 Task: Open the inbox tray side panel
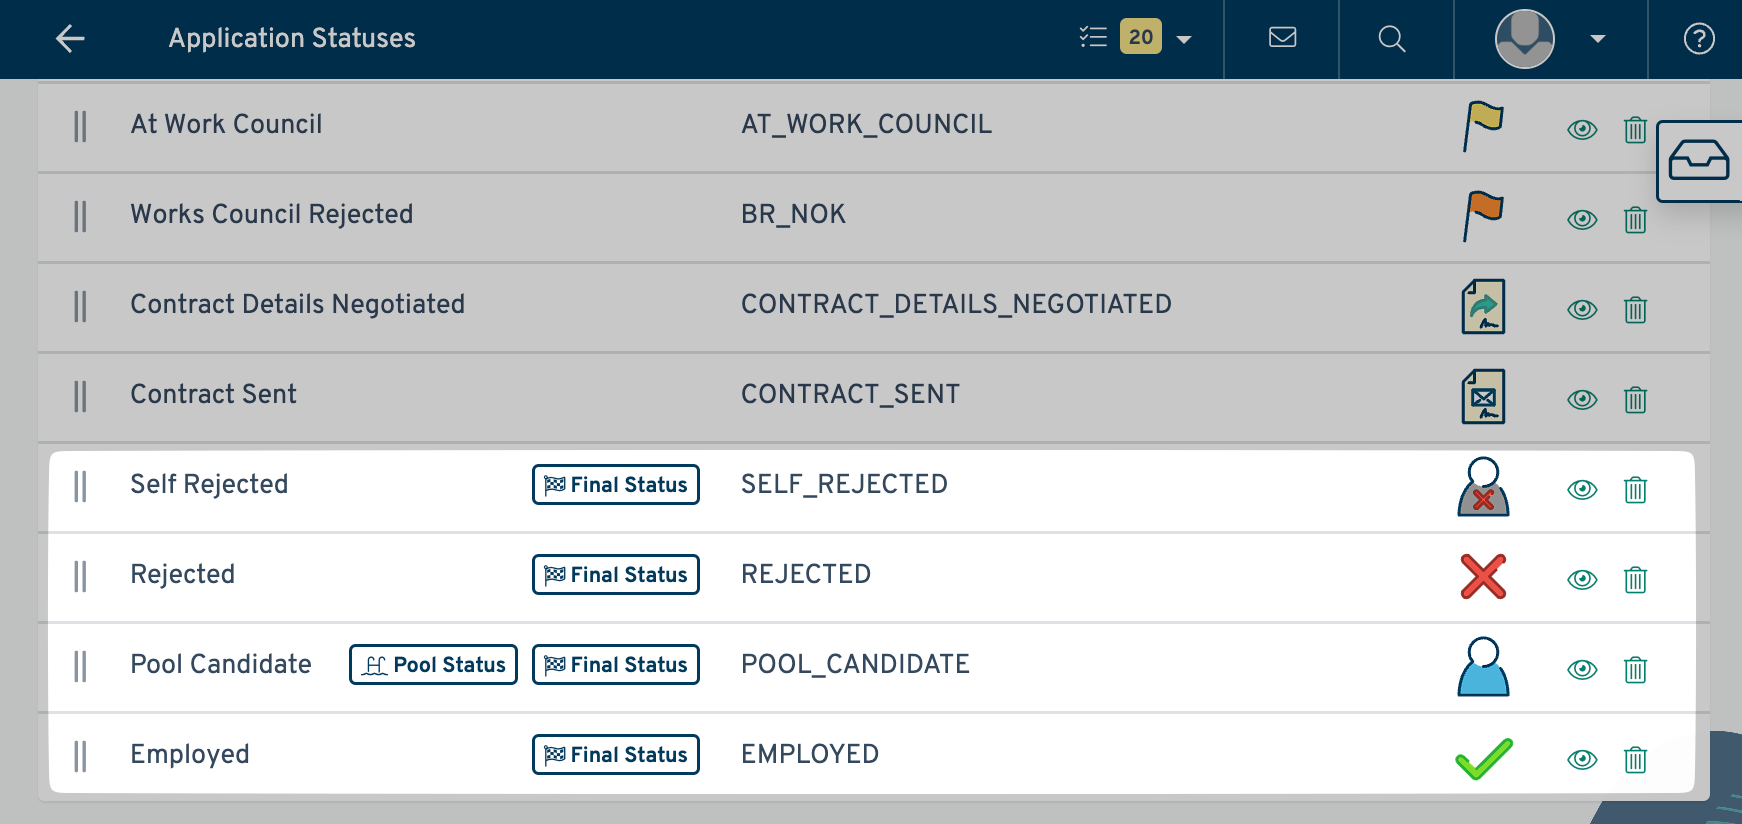pyautogui.click(x=1698, y=161)
